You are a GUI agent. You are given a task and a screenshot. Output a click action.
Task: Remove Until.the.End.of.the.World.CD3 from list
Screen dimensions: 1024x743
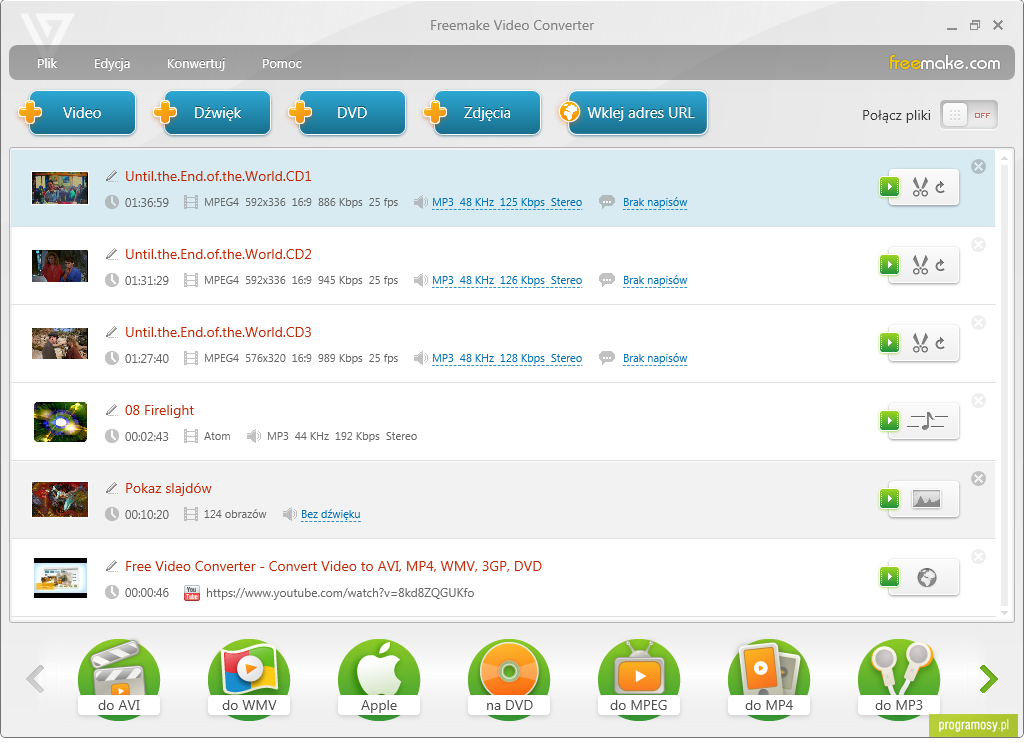point(978,323)
